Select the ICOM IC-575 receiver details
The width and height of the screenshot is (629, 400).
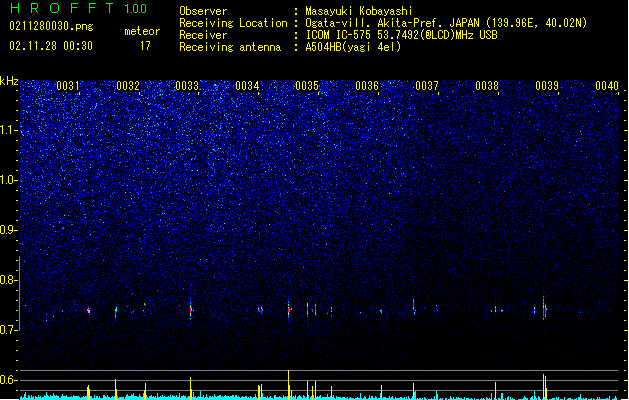coord(401,35)
